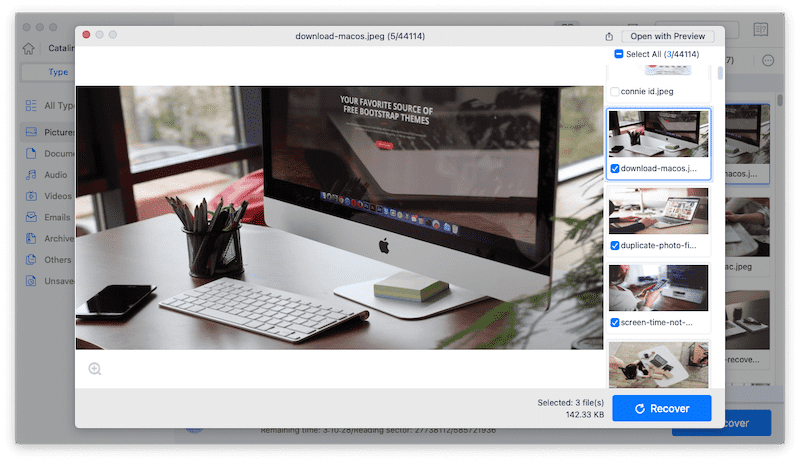
Task: Open the All Types list icon in sidebar
Action: tap(31, 106)
